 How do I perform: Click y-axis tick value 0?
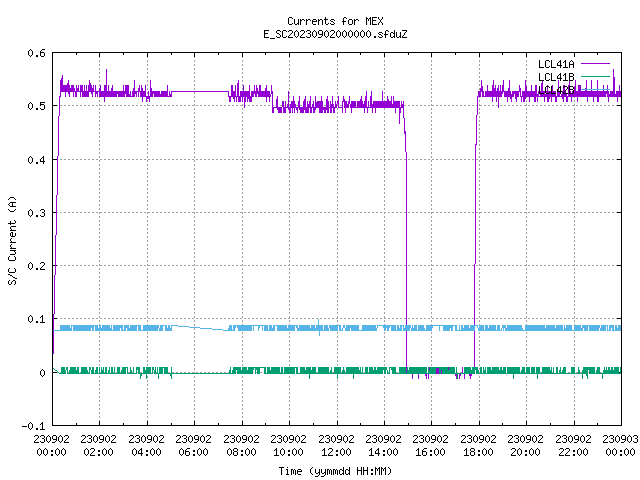[42, 373]
